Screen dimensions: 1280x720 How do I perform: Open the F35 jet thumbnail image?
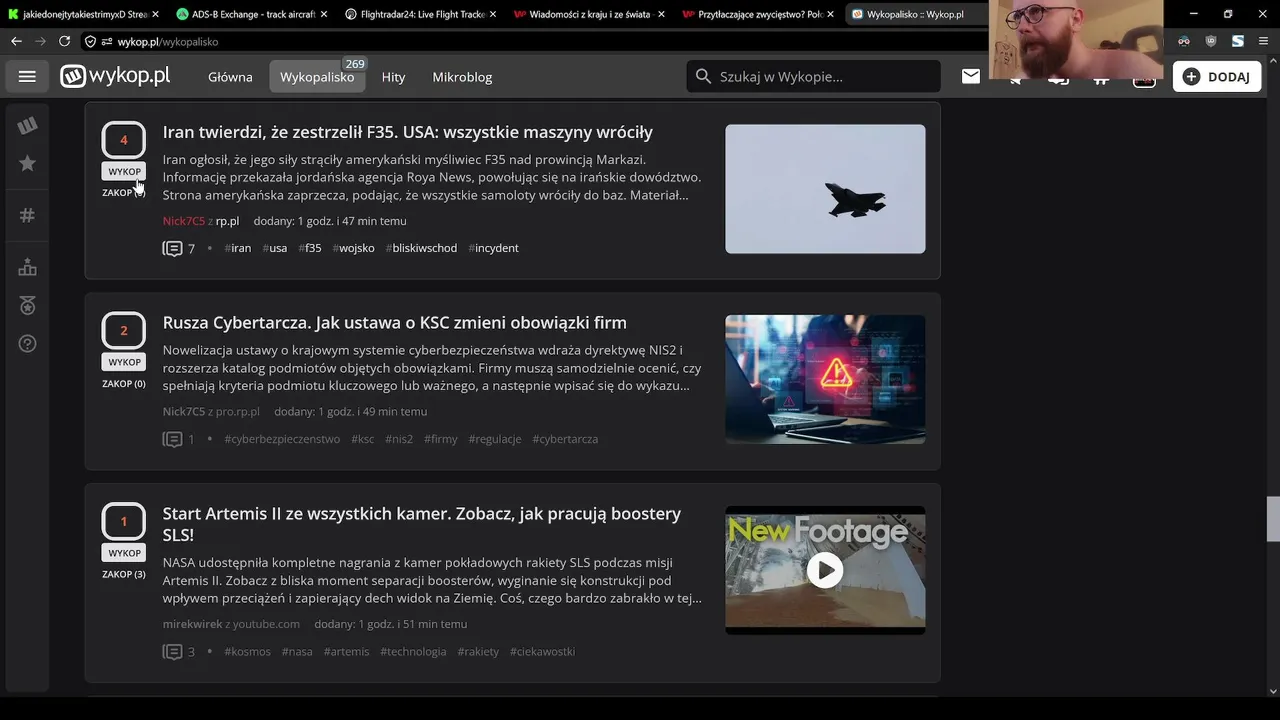(825, 189)
